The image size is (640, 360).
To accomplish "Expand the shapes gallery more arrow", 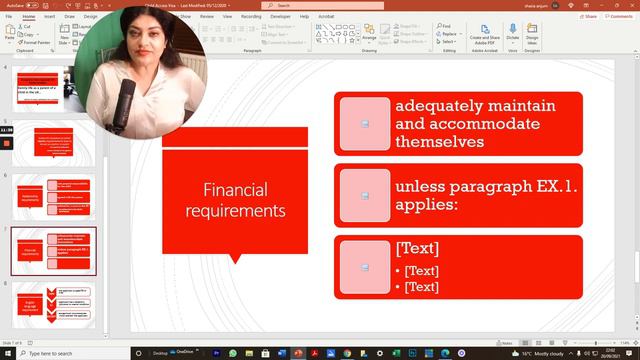I will 358,41.
